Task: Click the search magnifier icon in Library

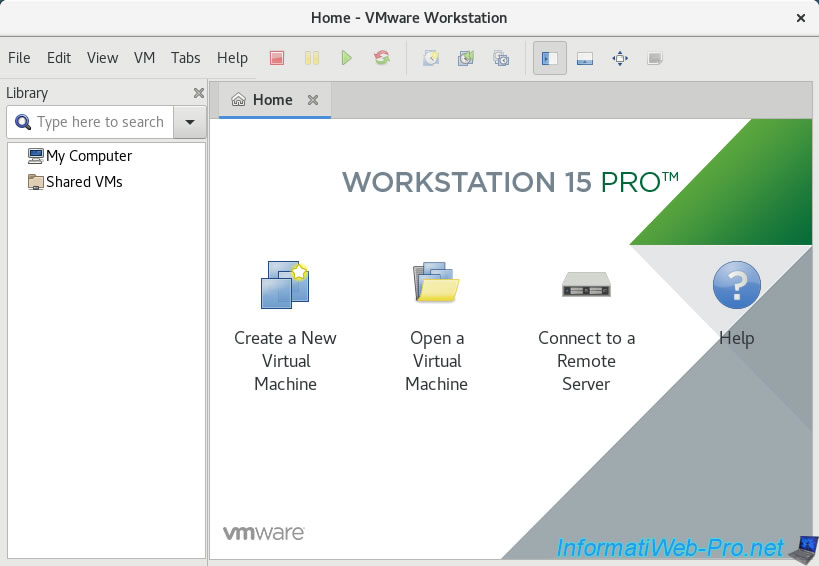Action: pos(22,122)
